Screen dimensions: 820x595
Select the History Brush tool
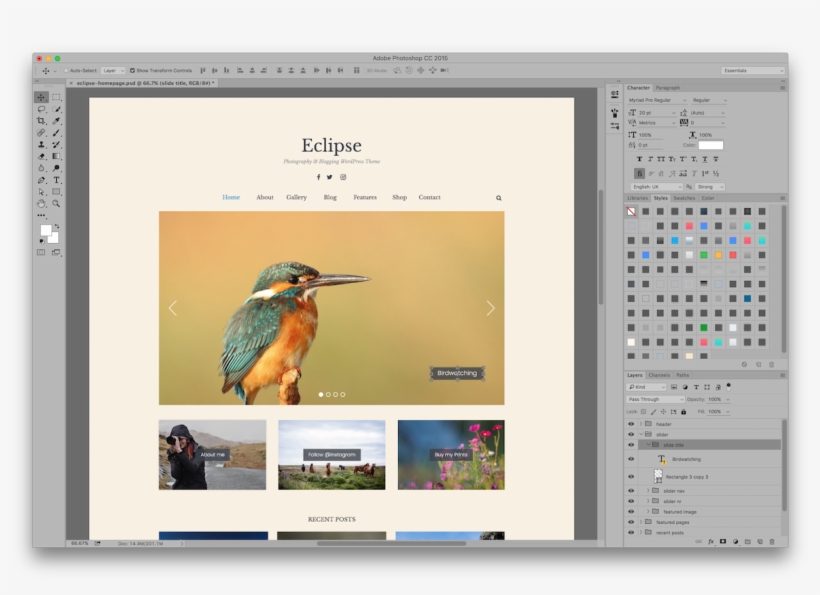pyautogui.click(x=56, y=144)
